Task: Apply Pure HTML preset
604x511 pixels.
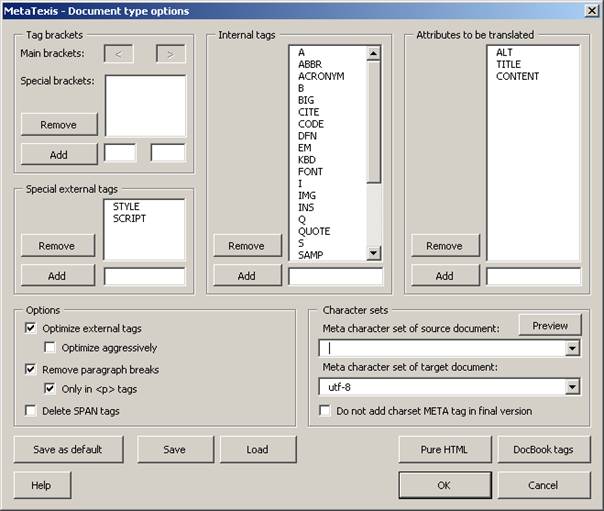Action: tap(445, 449)
